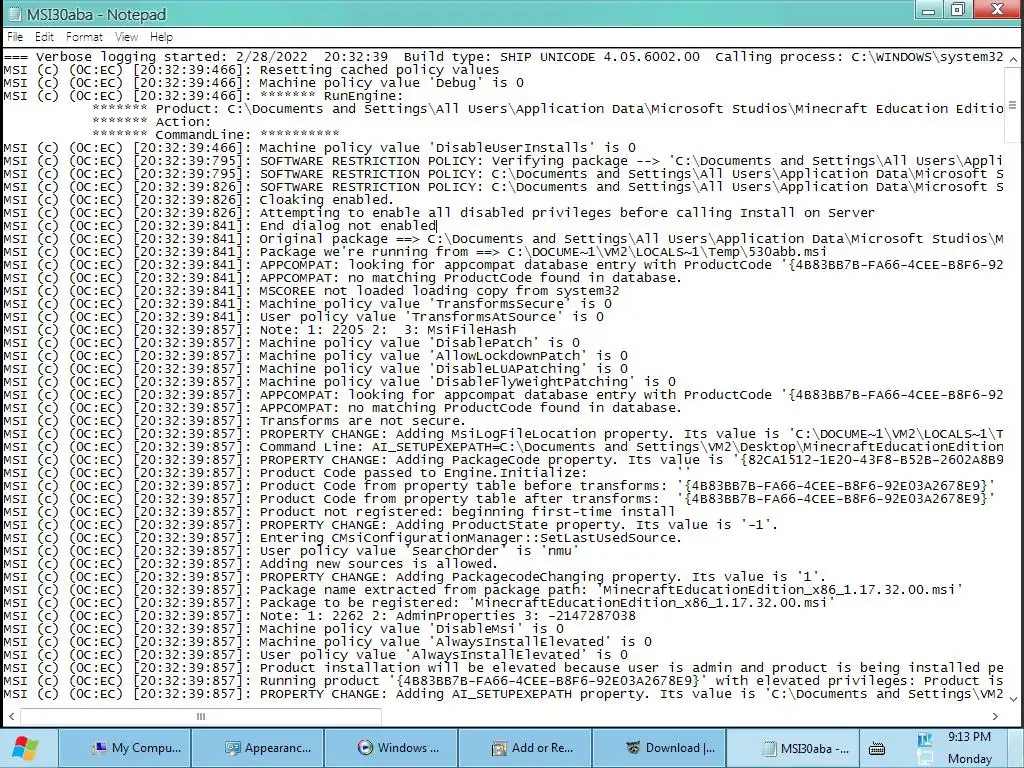Image resolution: width=1024 pixels, height=768 pixels.
Task: Click the Windows Start button
Action: click(25, 748)
